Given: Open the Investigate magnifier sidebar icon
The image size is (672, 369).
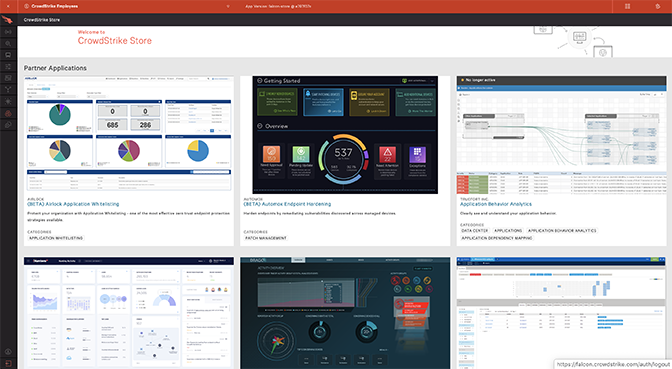Looking at the screenshot, I should click(8, 43).
